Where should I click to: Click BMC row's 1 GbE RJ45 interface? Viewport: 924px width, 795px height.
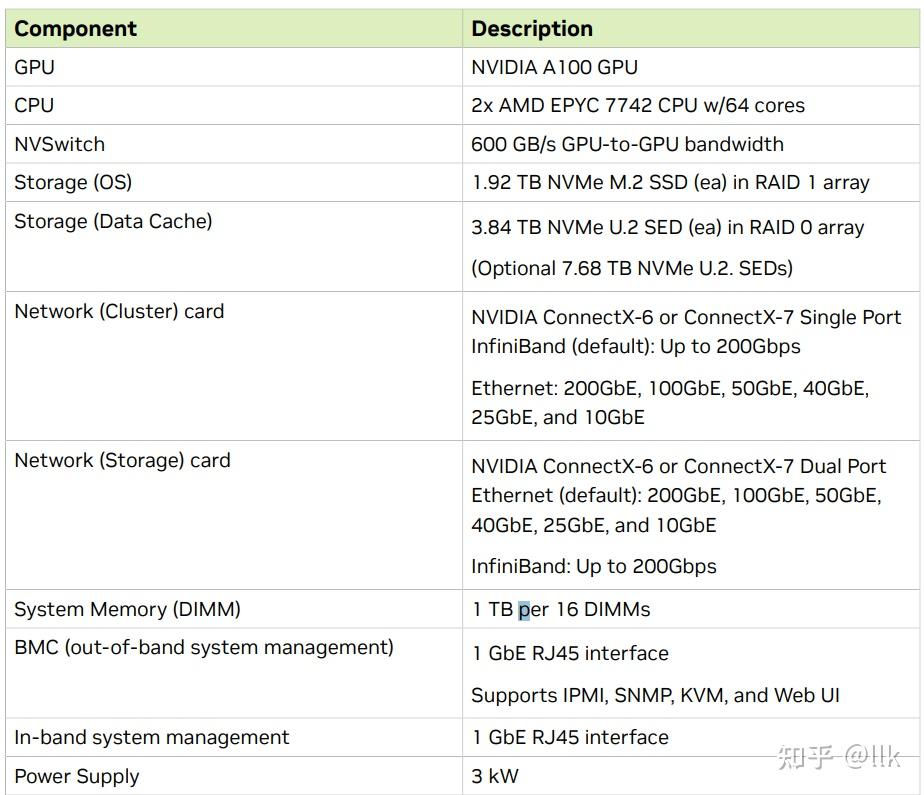(570, 654)
